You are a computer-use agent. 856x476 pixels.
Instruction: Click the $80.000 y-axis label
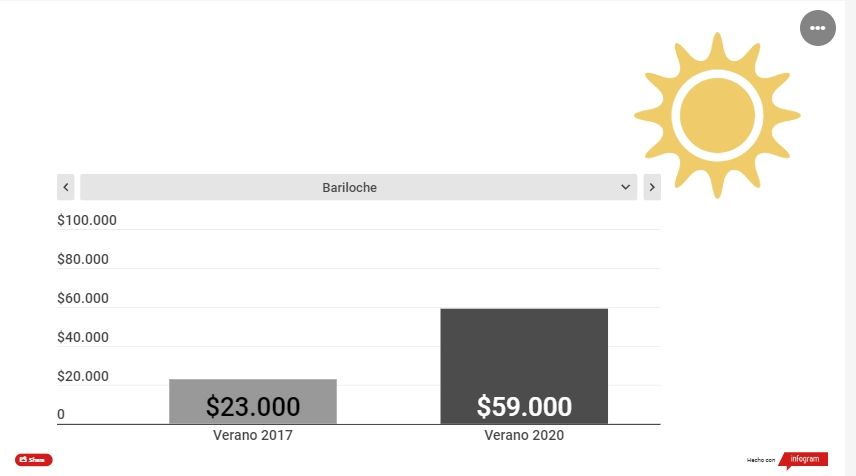coord(83,259)
